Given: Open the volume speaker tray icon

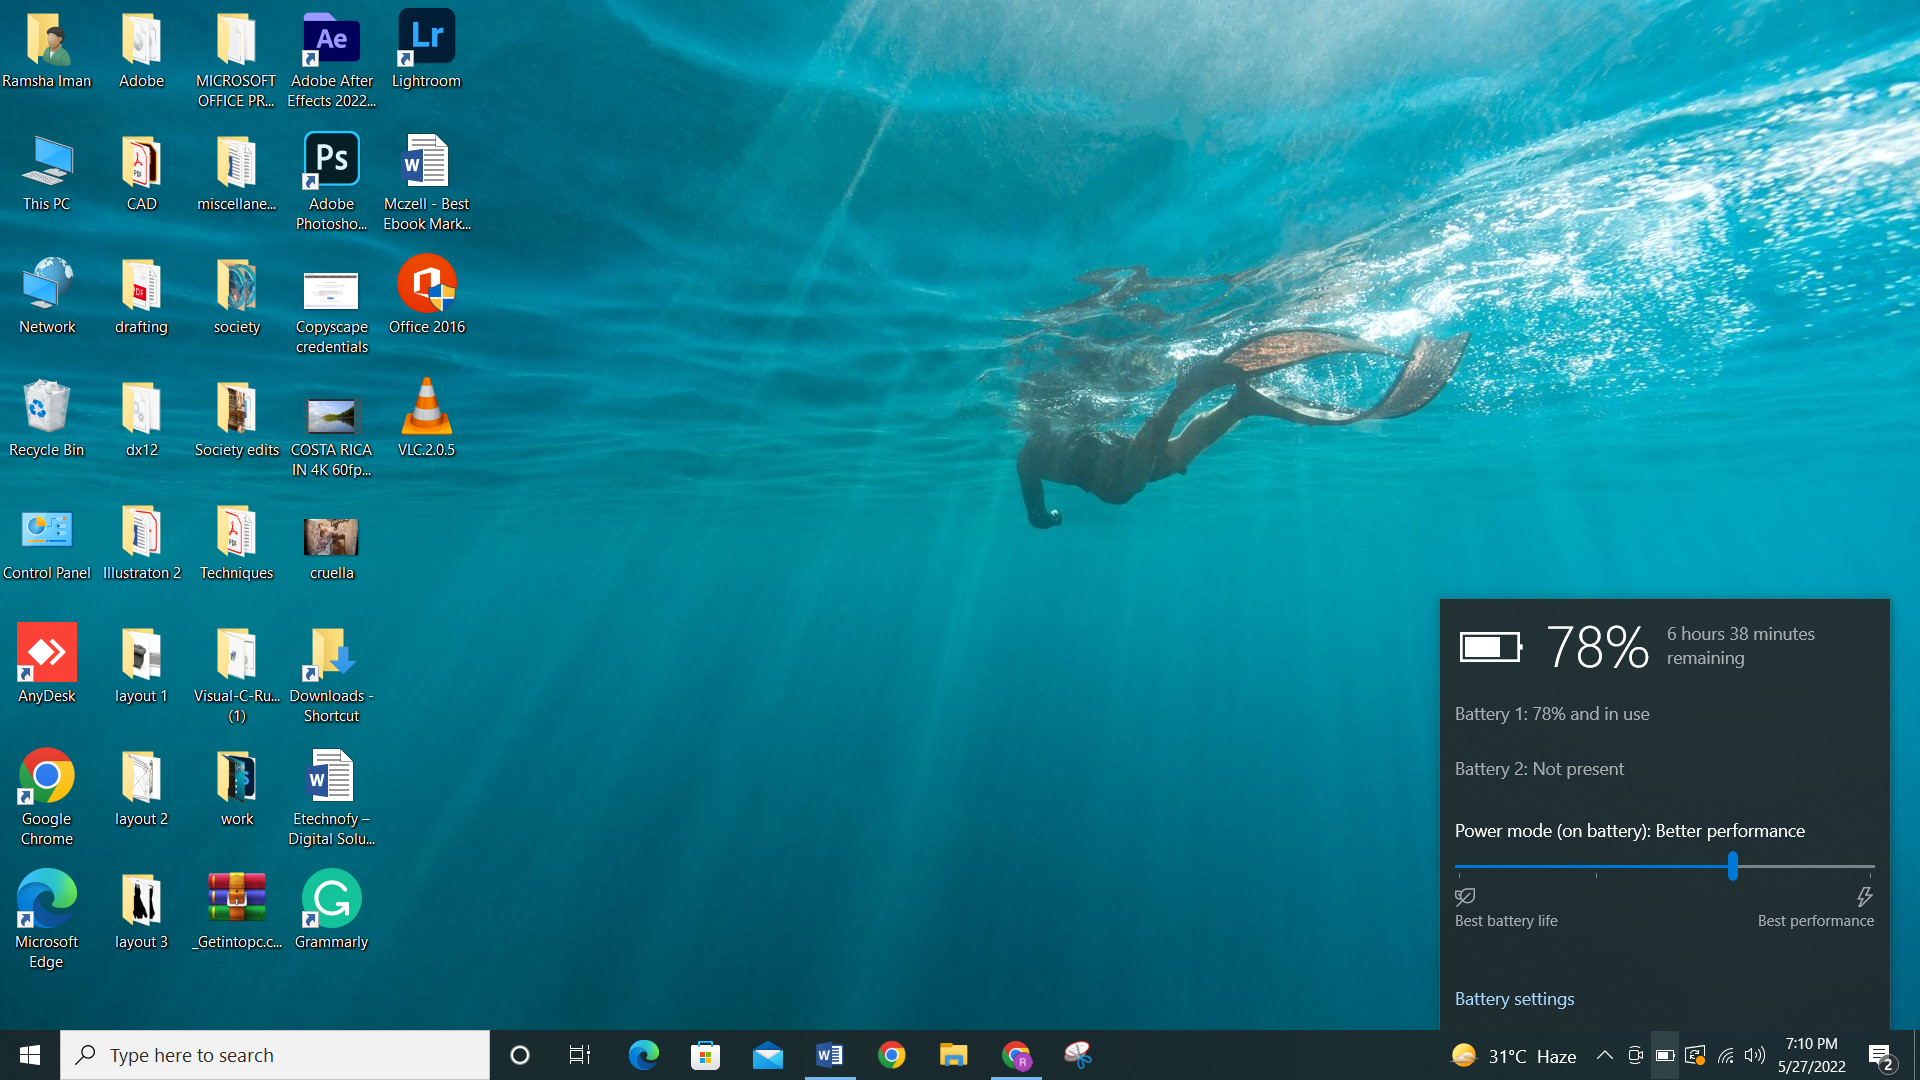Looking at the screenshot, I should (x=1755, y=1055).
